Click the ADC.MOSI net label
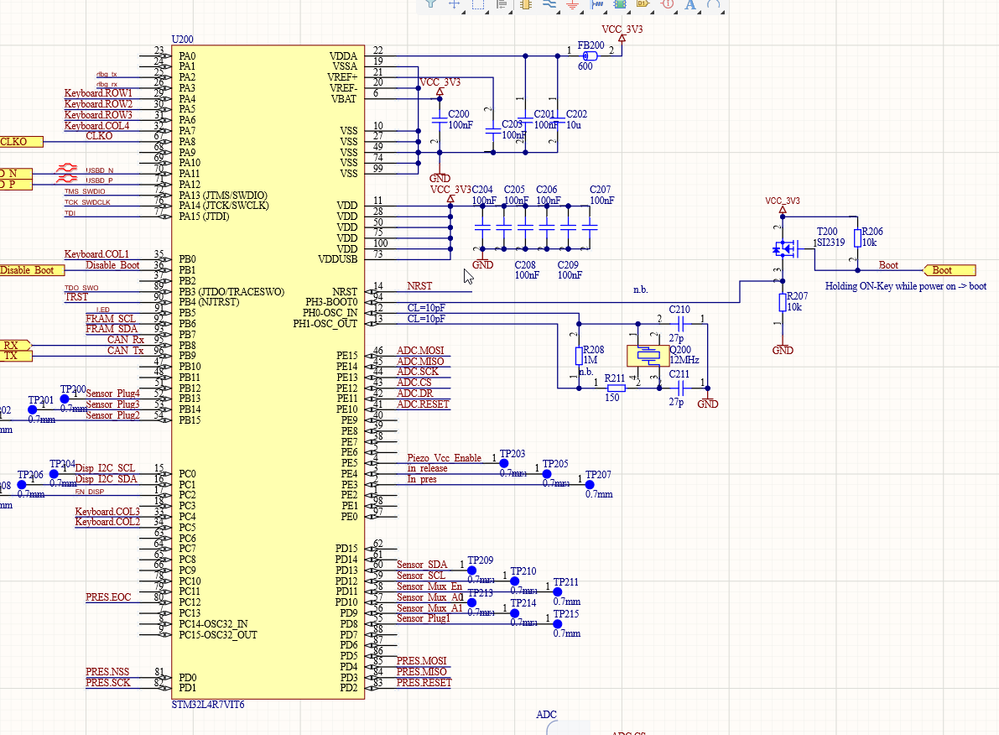The width and height of the screenshot is (999, 735). 420,350
